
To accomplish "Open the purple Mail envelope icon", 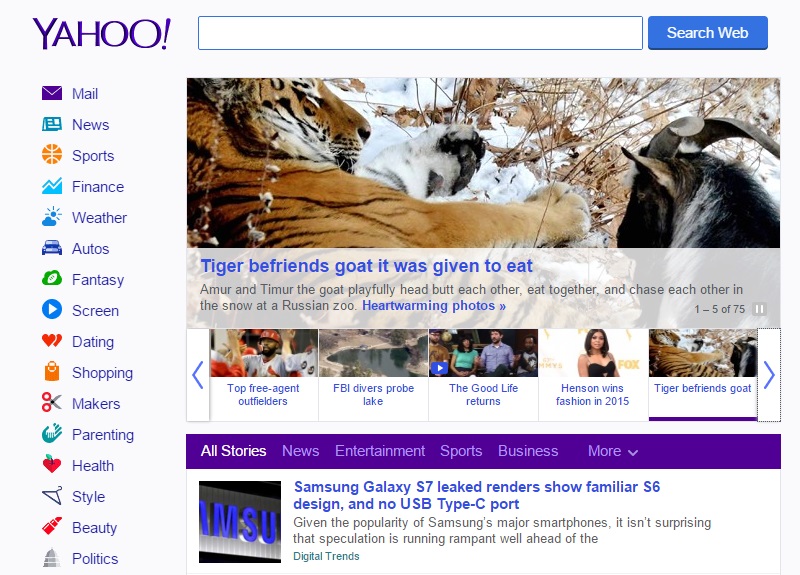I will 52,93.
